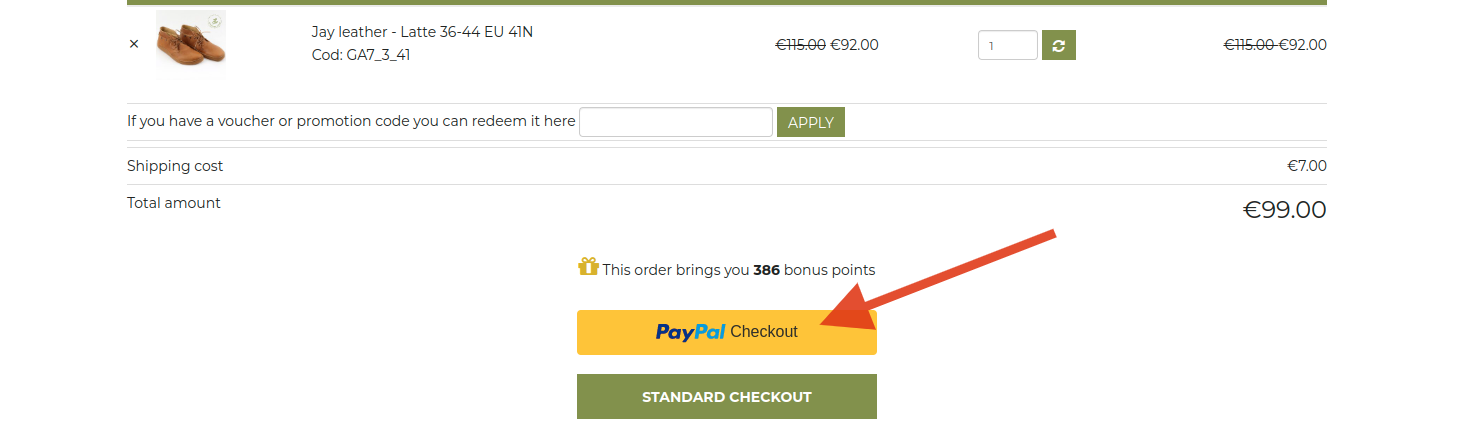The image size is (1475, 442).
Task: Apply the promotion code with APPLY
Action: (811, 122)
